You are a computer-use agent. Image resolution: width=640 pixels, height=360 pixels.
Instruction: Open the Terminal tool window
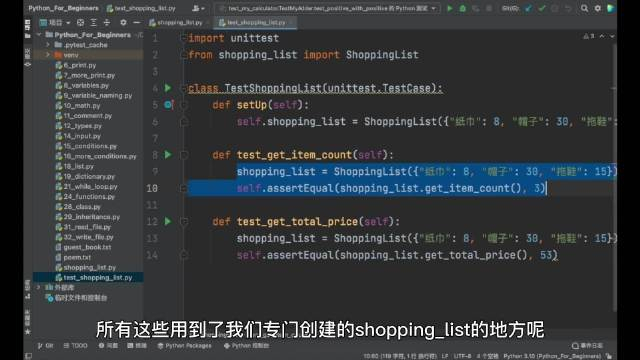(x=137, y=345)
